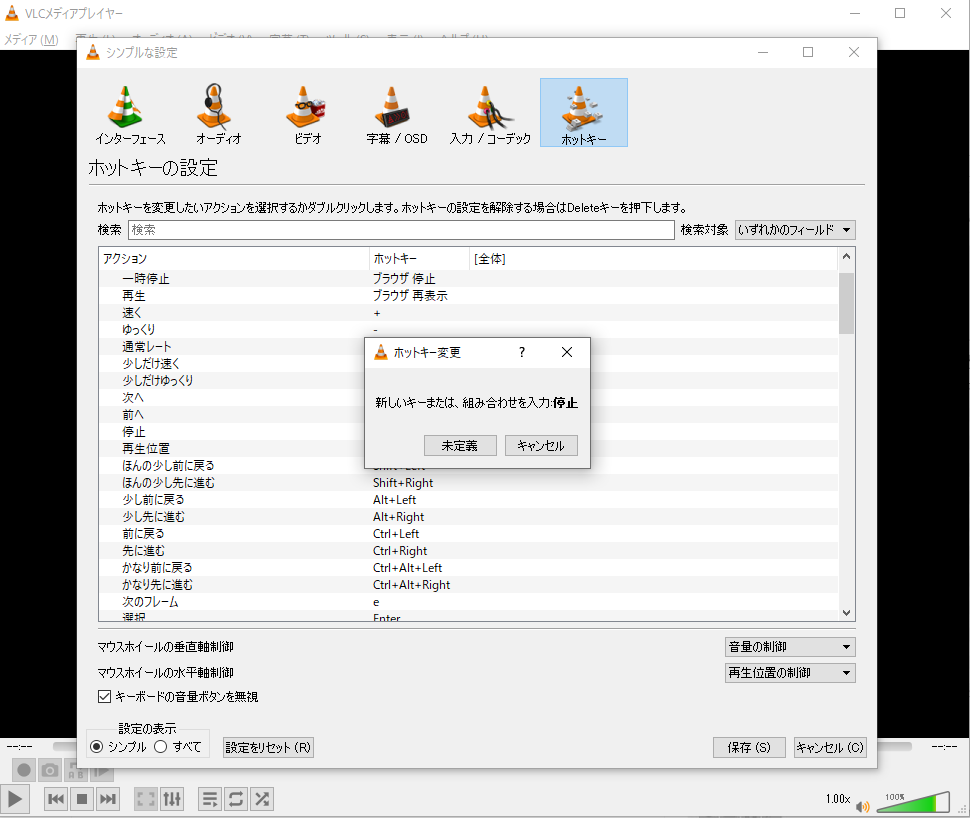970x818 pixels.
Task: Mute audio via the speaker icon
Action: [x=862, y=806]
